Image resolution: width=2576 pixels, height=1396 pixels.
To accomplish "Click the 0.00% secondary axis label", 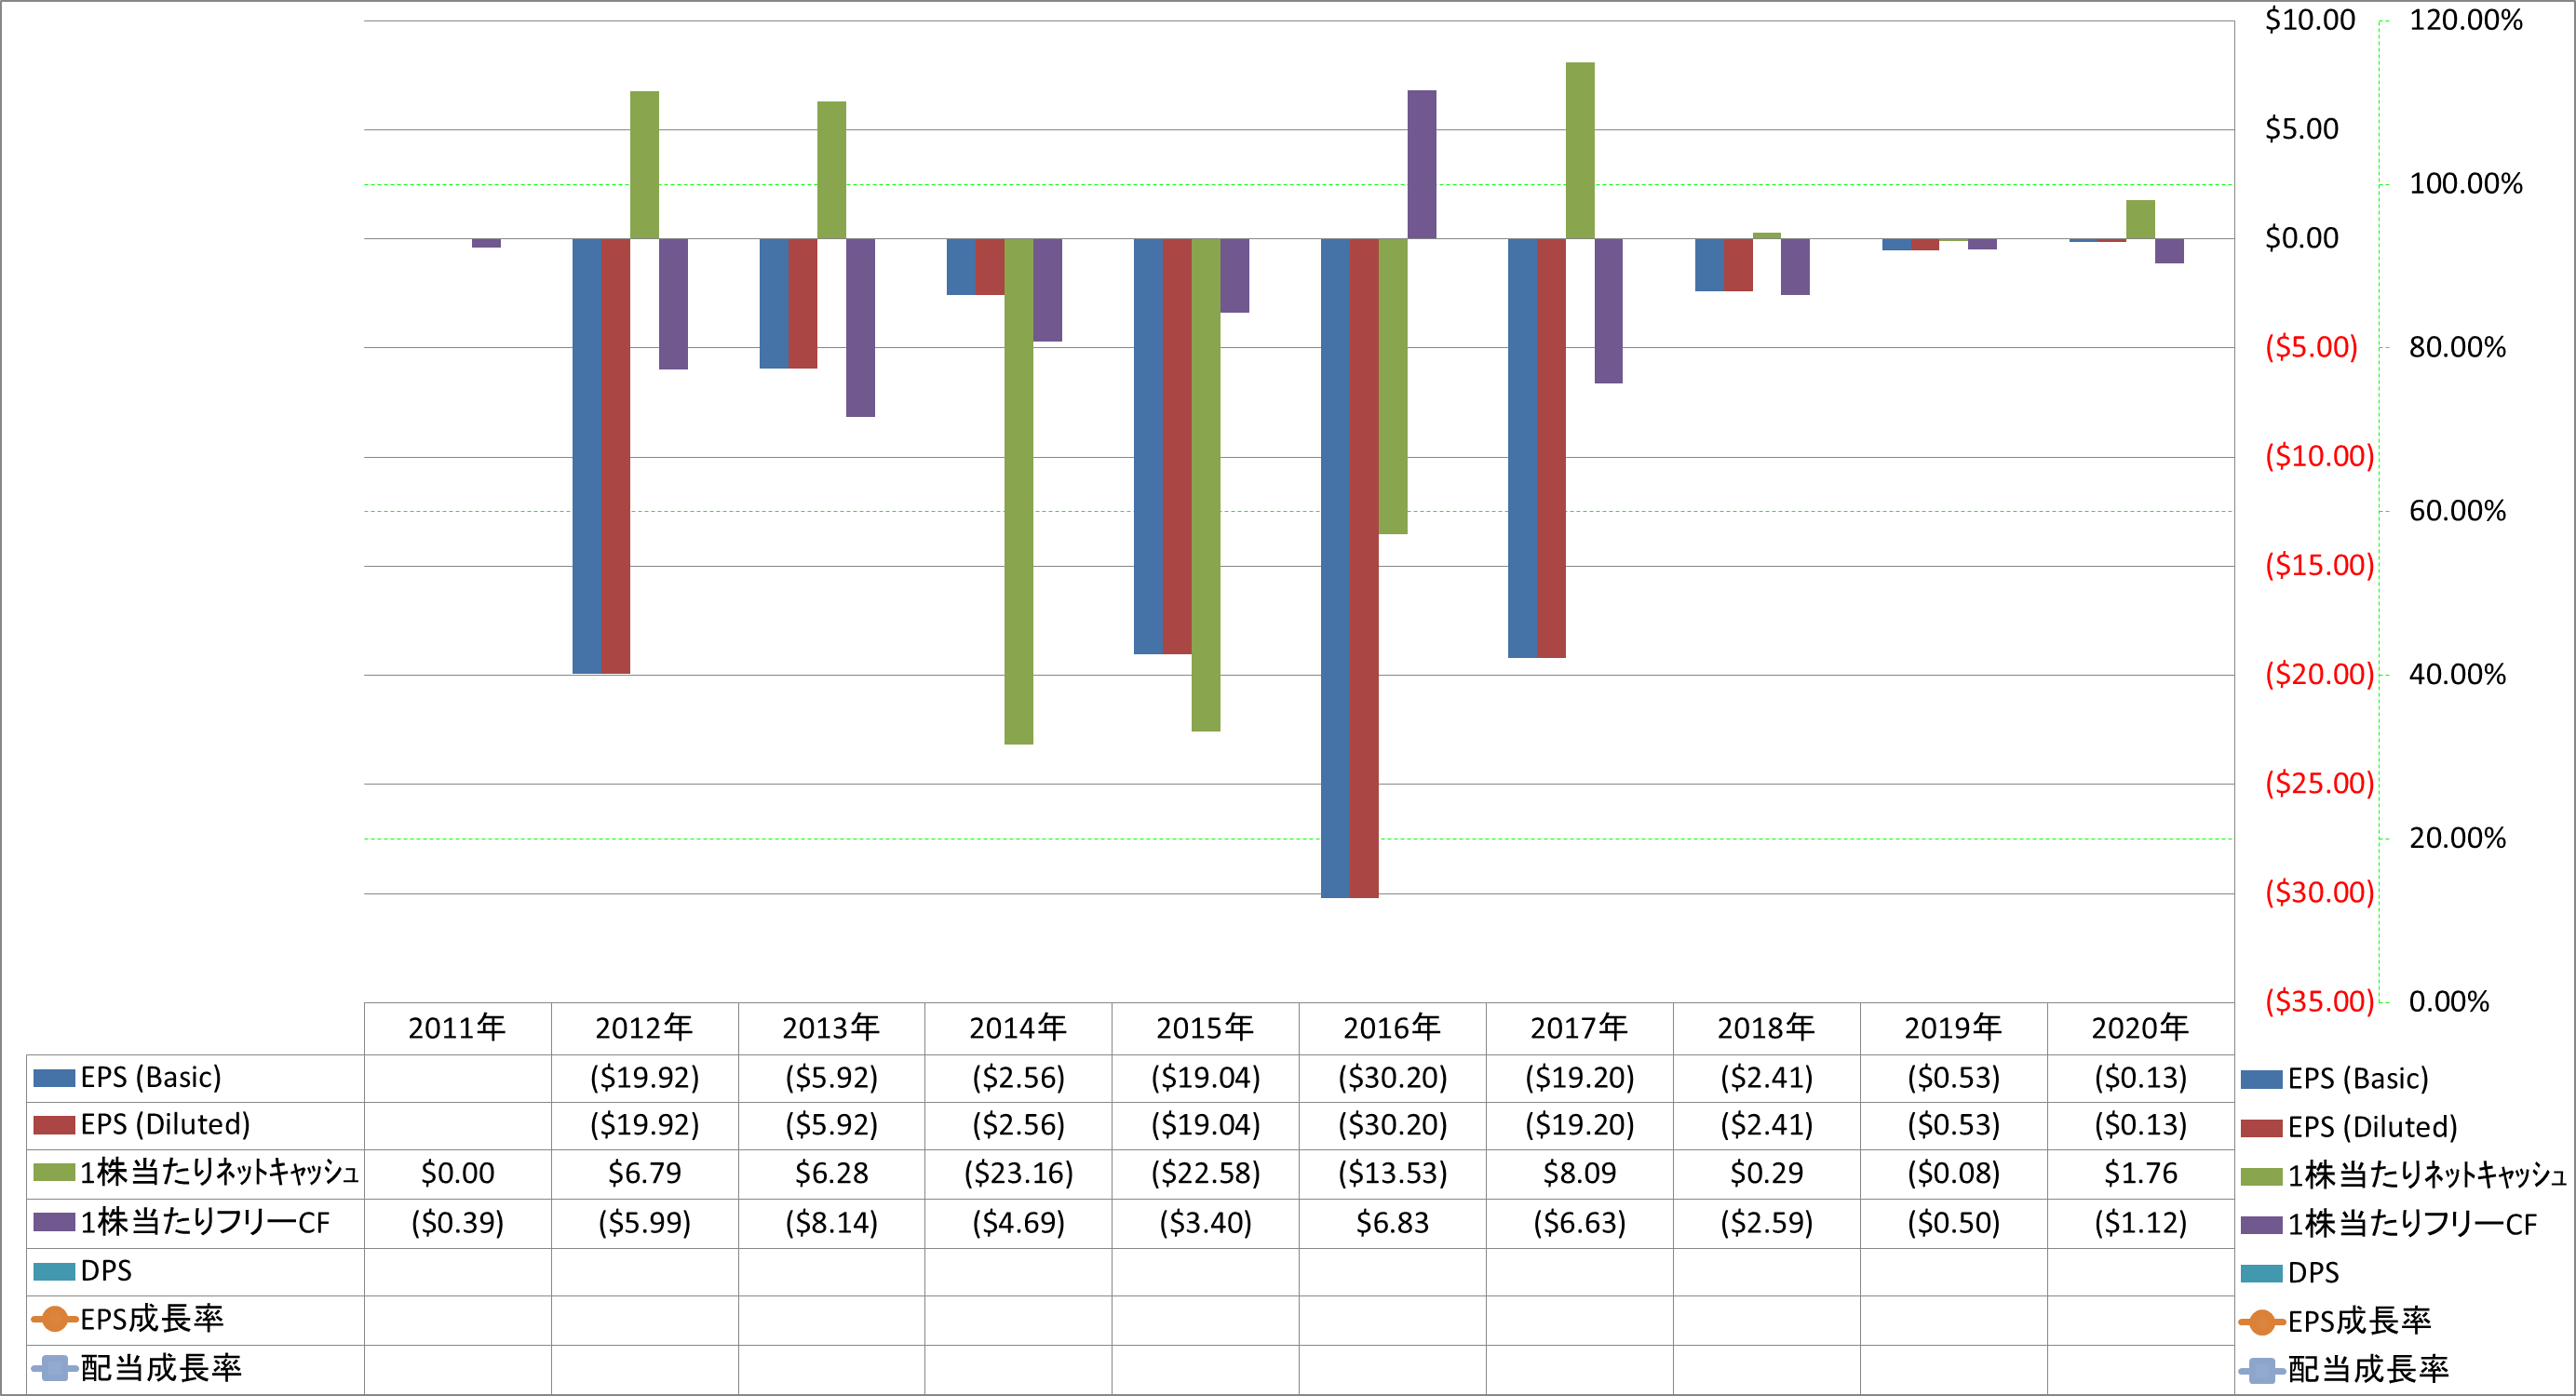I will coord(2449,1002).
